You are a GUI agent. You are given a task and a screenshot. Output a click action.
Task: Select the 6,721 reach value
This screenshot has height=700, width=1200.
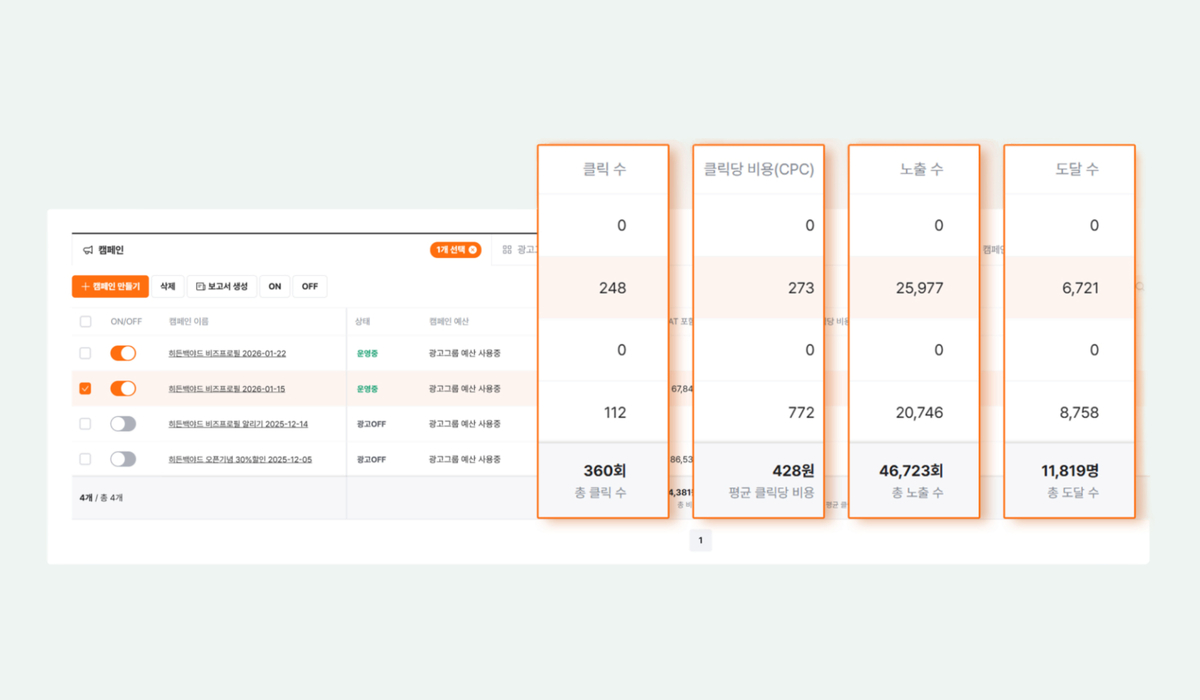click(x=1080, y=288)
